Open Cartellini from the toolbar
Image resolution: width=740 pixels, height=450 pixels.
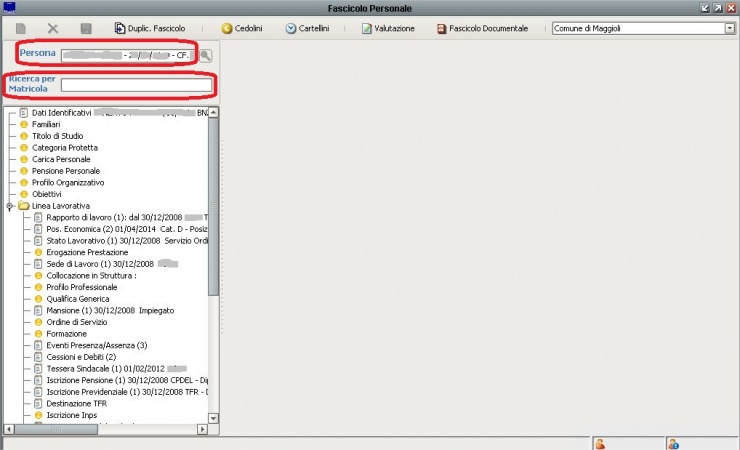click(307, 28)
